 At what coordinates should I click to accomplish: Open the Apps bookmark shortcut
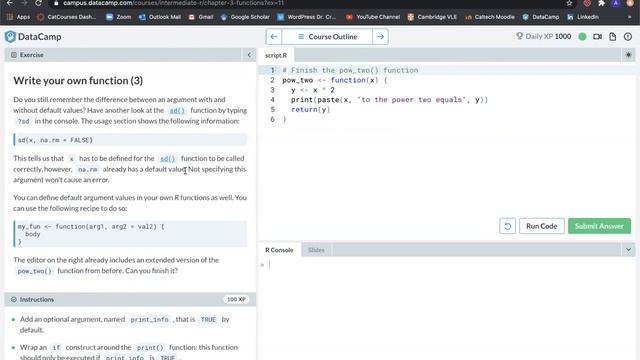click(19, 17)
